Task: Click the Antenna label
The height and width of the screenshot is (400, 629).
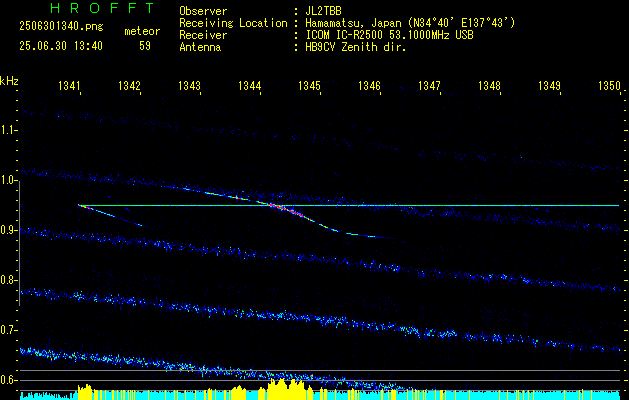Action: tap(200, 47)
